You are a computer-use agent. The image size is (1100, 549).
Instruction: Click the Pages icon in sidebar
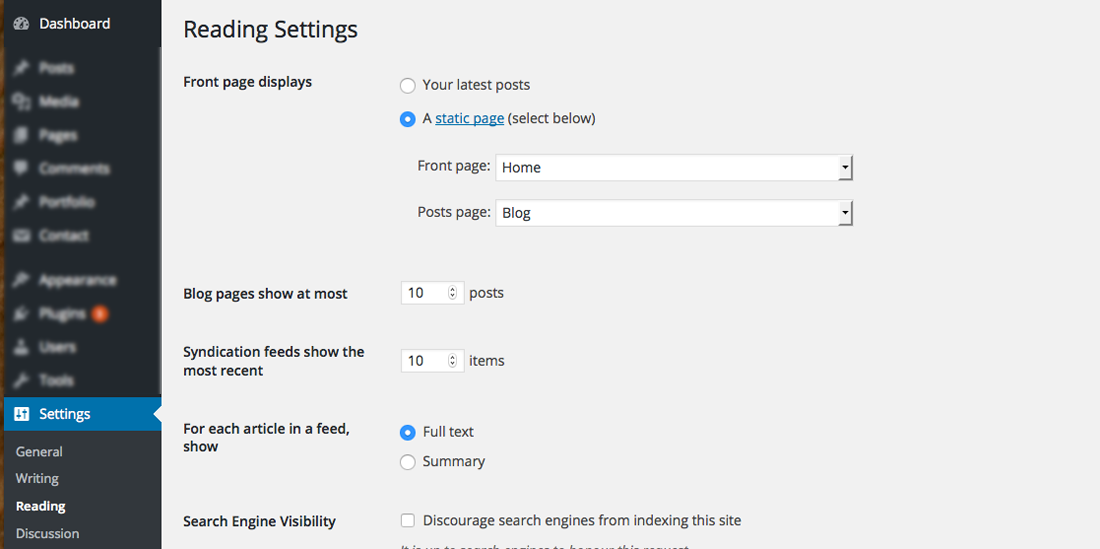21,135
